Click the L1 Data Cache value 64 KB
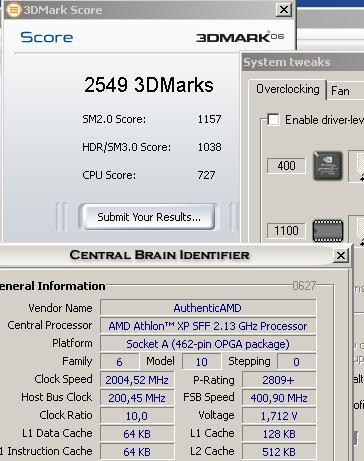Viewport: 364px width, 461px height. (137, 434)
